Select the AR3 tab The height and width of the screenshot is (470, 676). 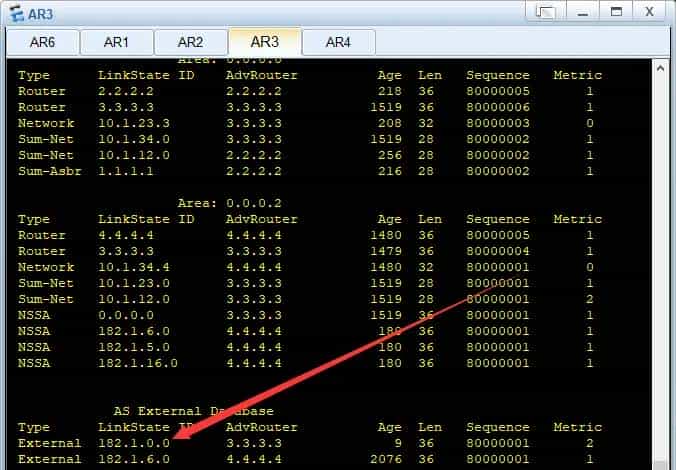(x=265, y=42)
